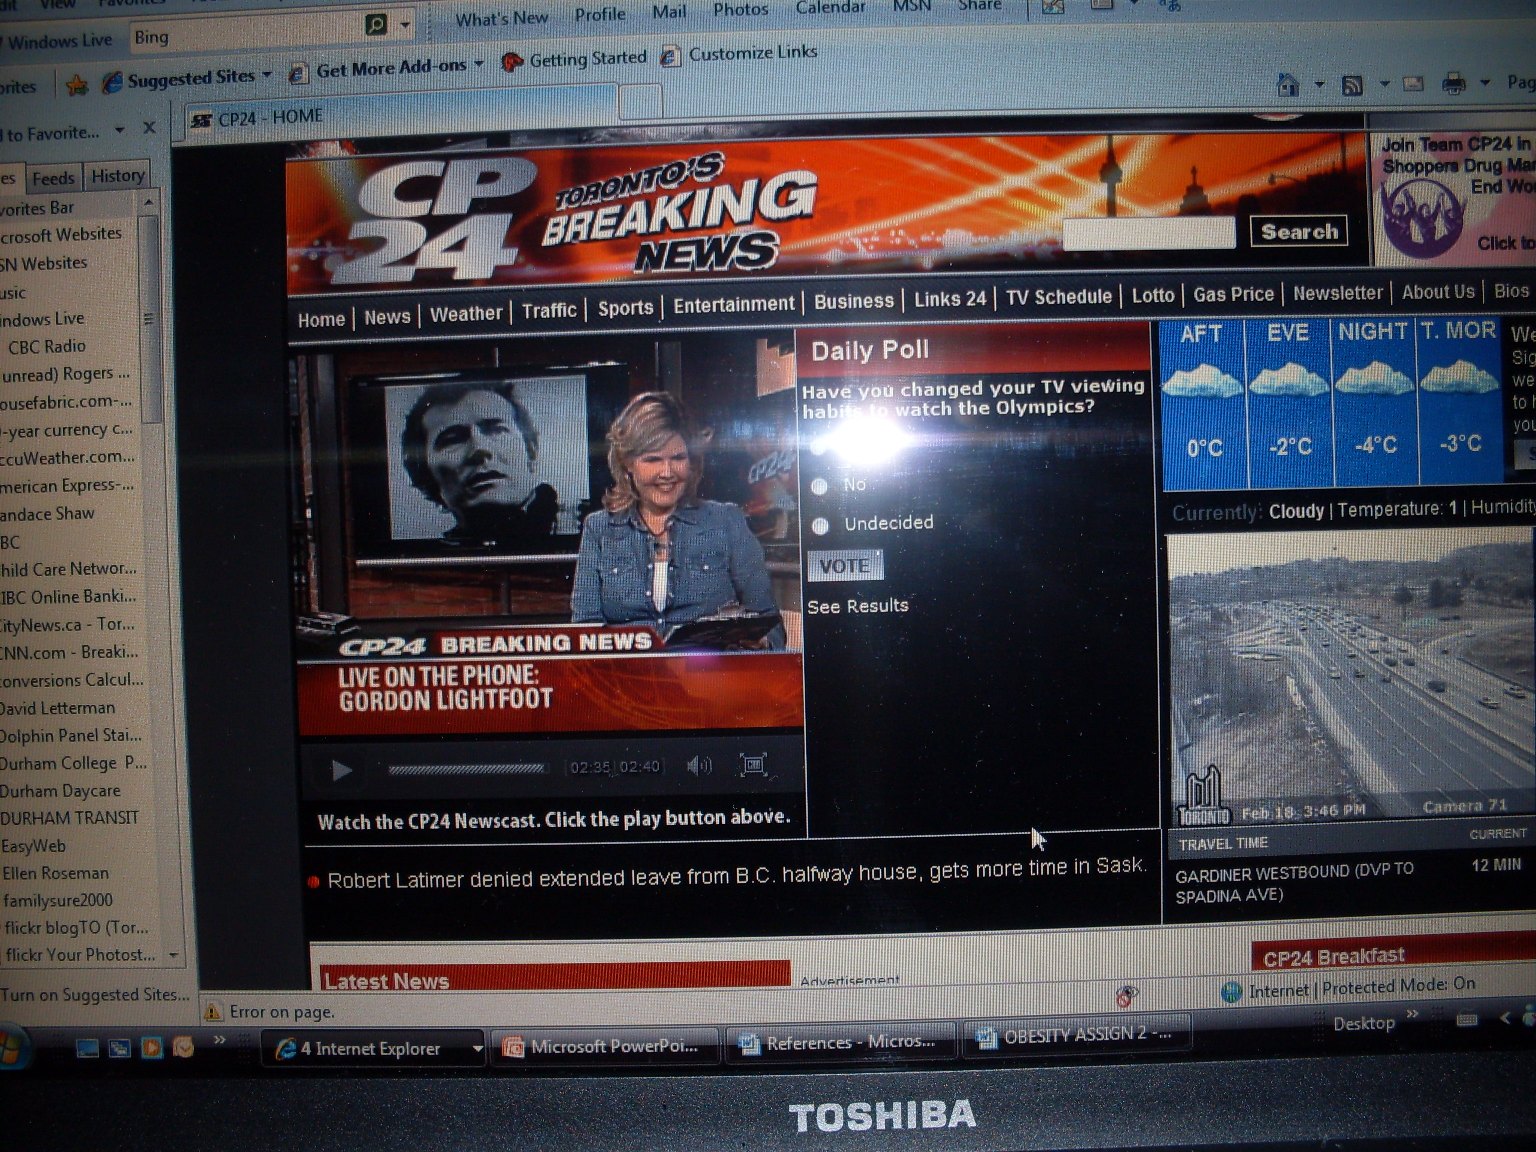The height and width of the screenshot is (1152, 1536).
Task: Open the Internet Explorer taskbar group
Action: point(374,1049)
